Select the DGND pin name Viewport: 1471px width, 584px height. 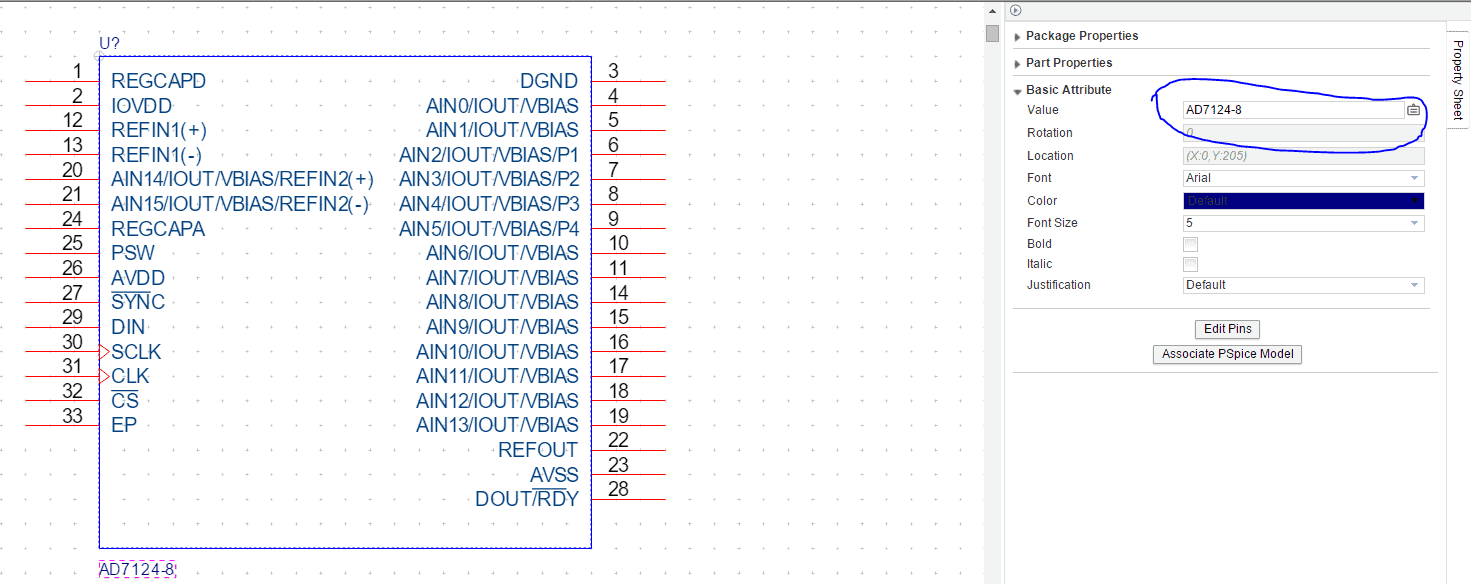[x=549, y=81]
